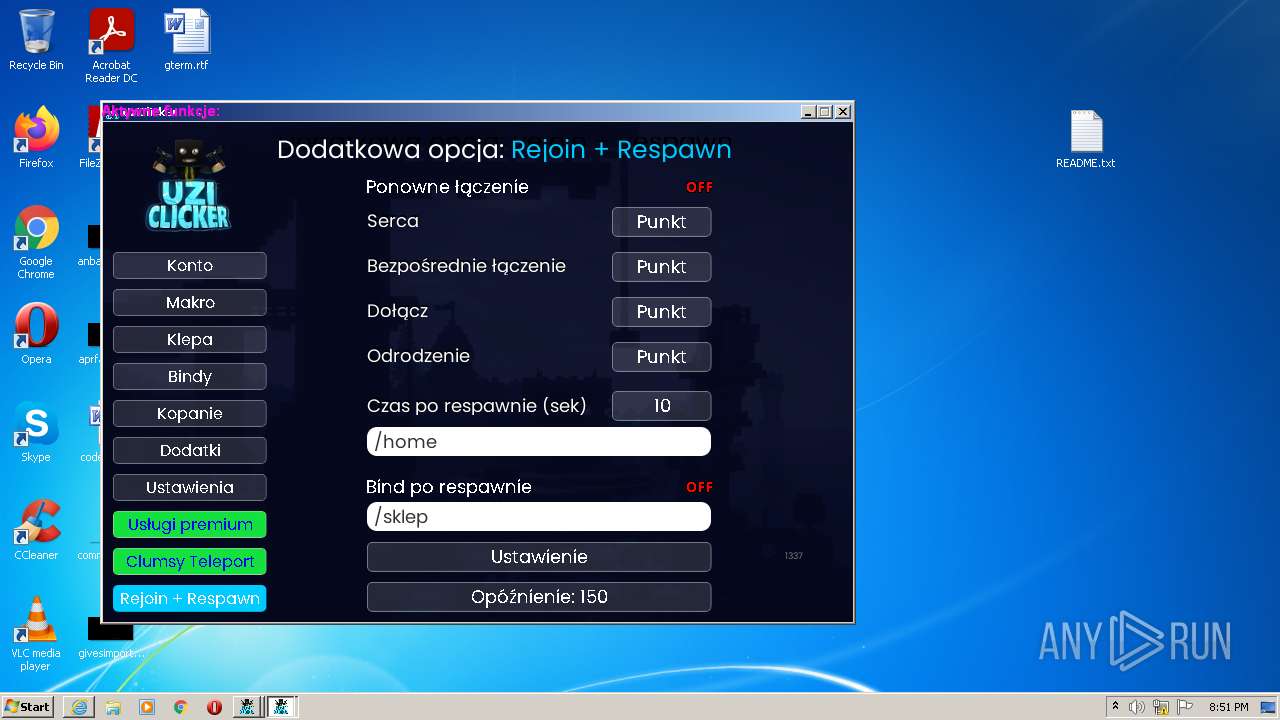
Task: Set the Odrodzenie Punkt button
Action: 662,357
